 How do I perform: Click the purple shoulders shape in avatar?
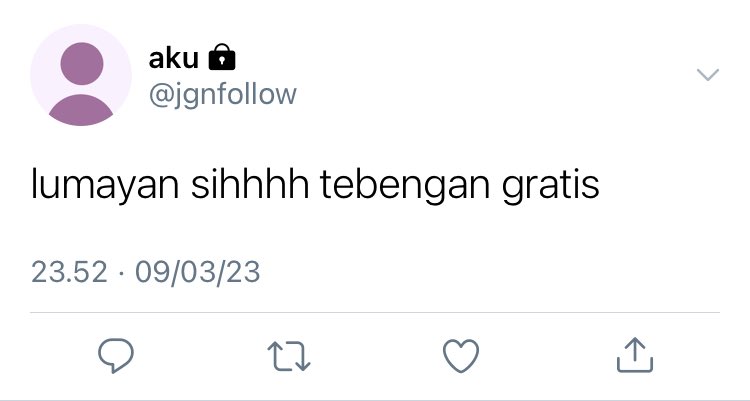81,110
